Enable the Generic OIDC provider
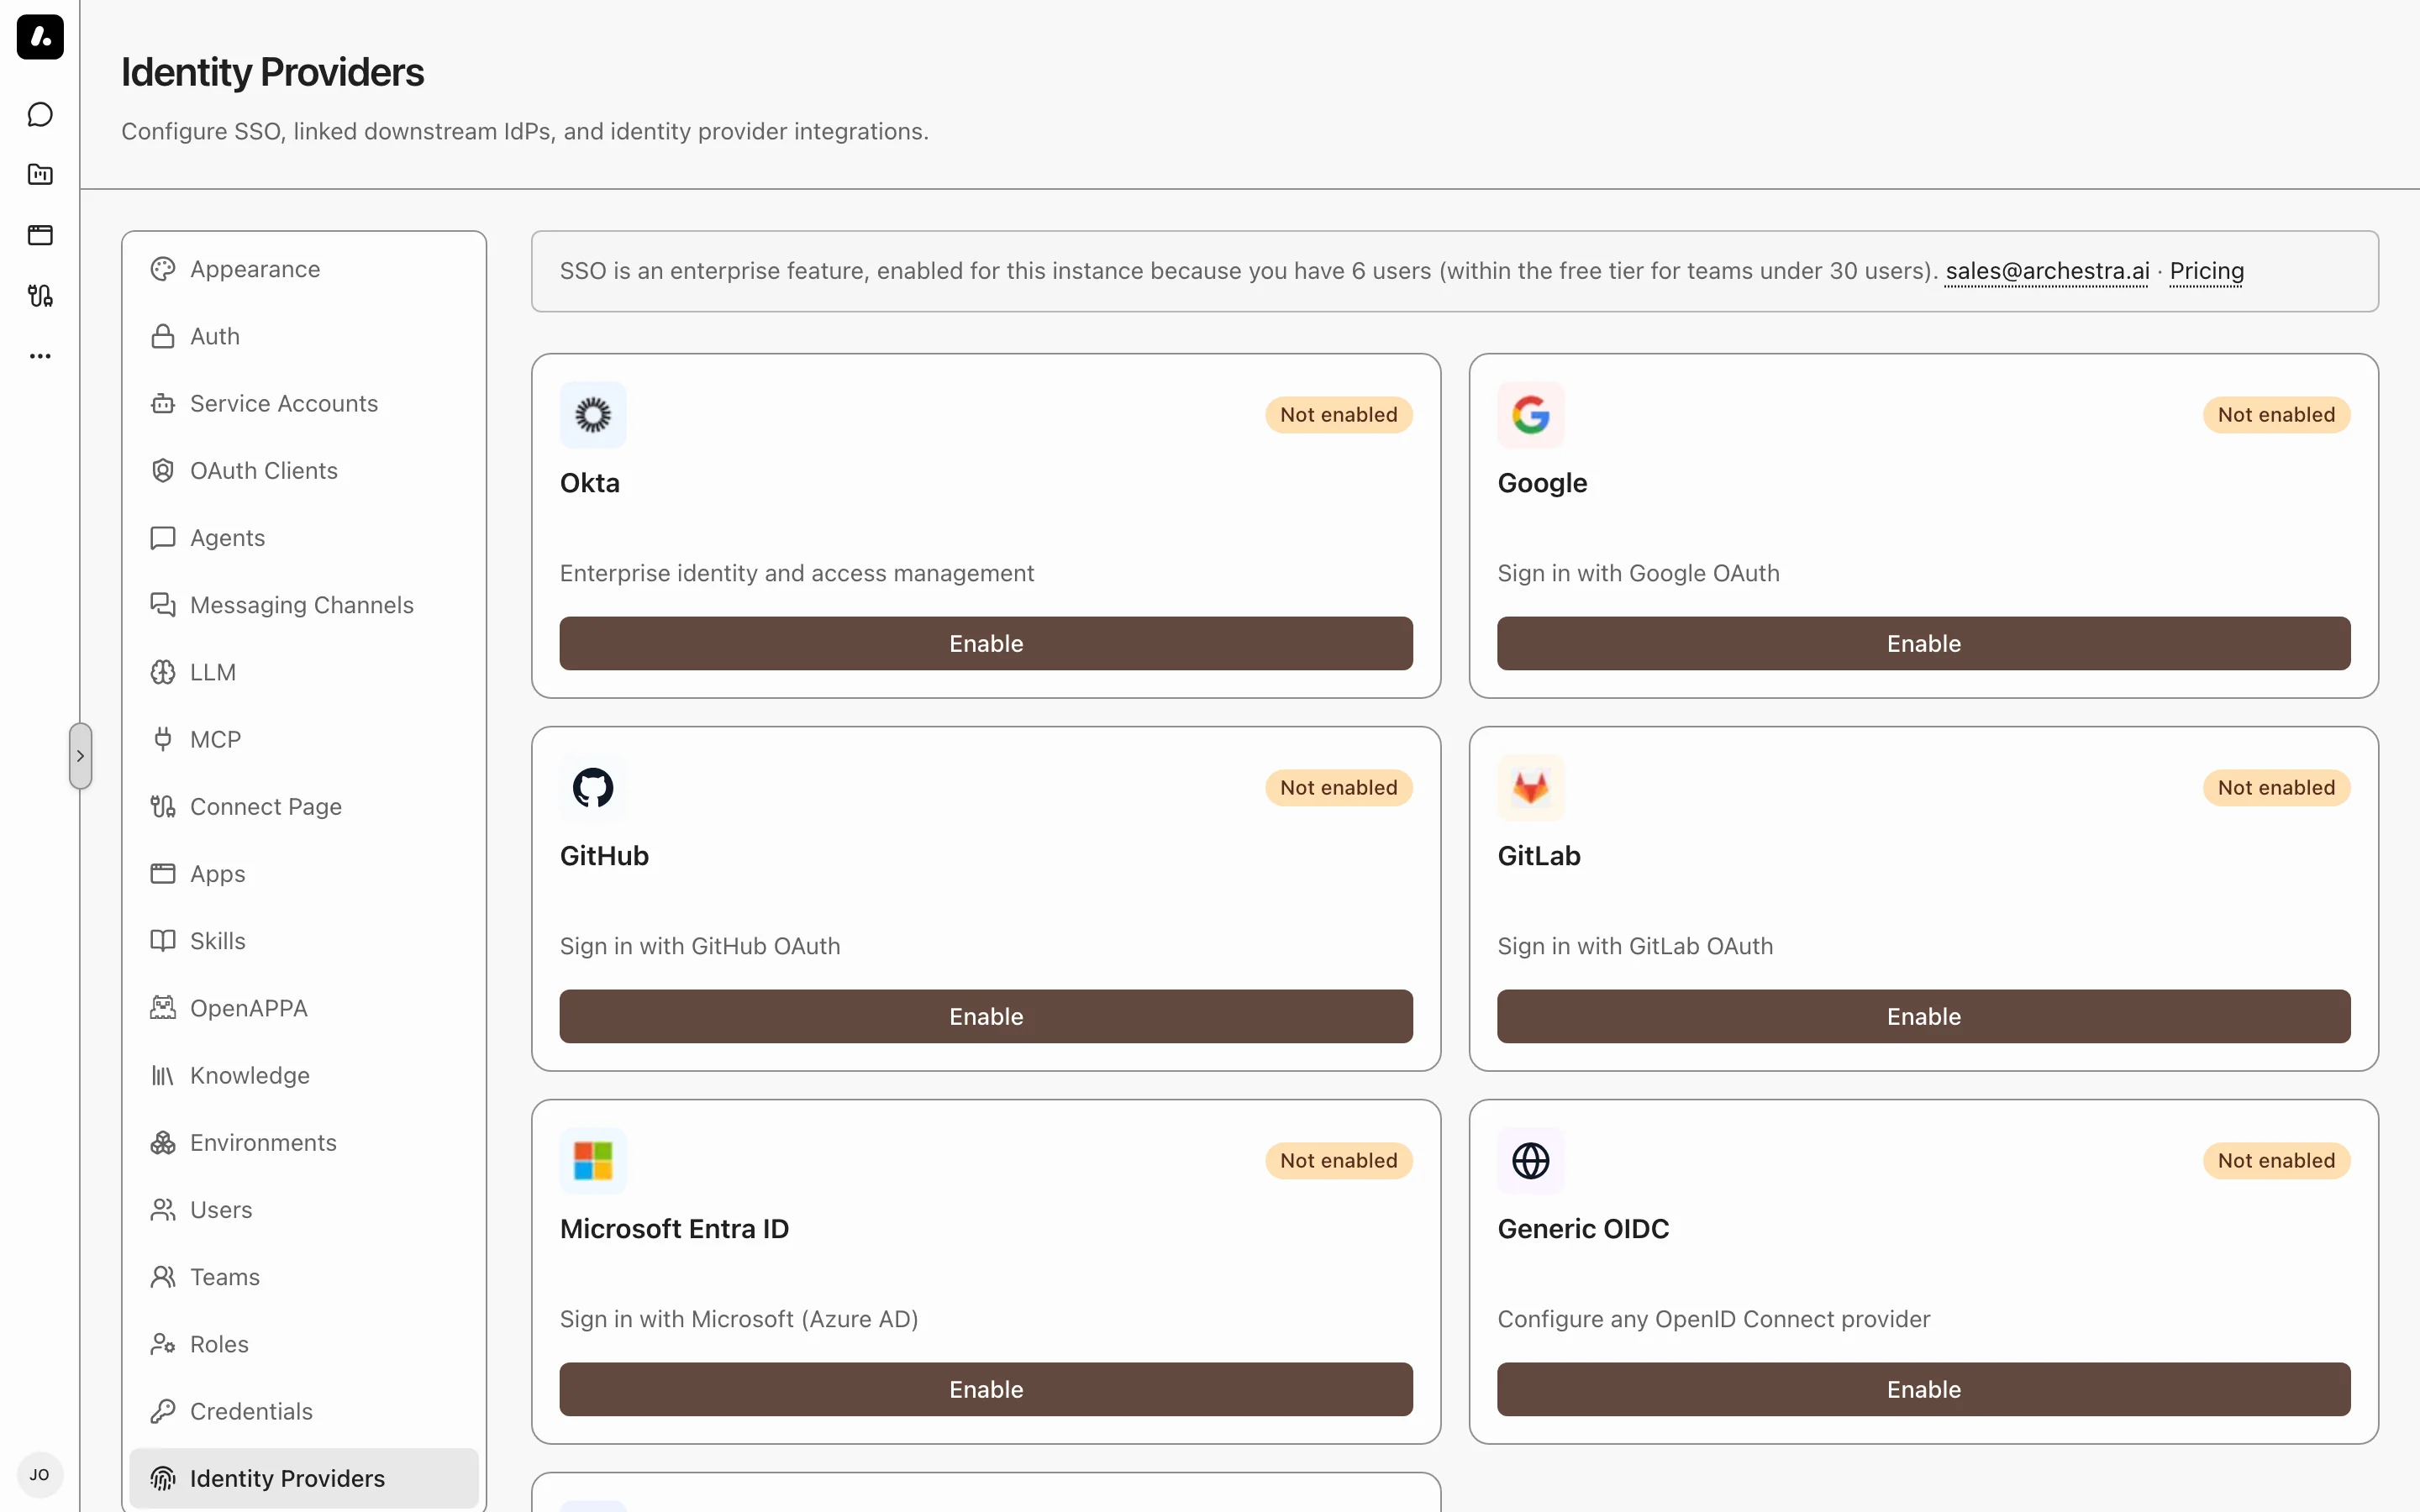This screenshot has height=1512, width=2420. coord(1924,1389)
